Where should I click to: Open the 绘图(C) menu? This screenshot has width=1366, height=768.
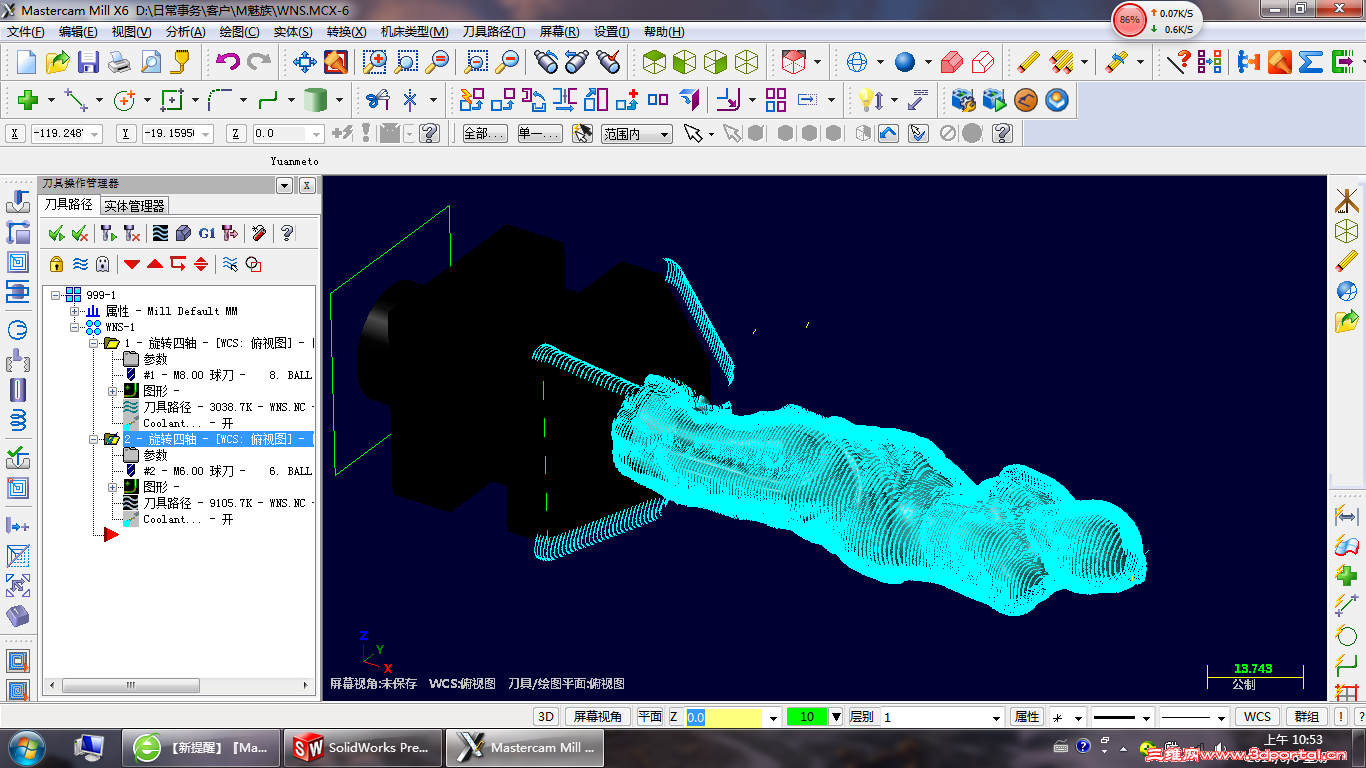[x=239, y=32]
